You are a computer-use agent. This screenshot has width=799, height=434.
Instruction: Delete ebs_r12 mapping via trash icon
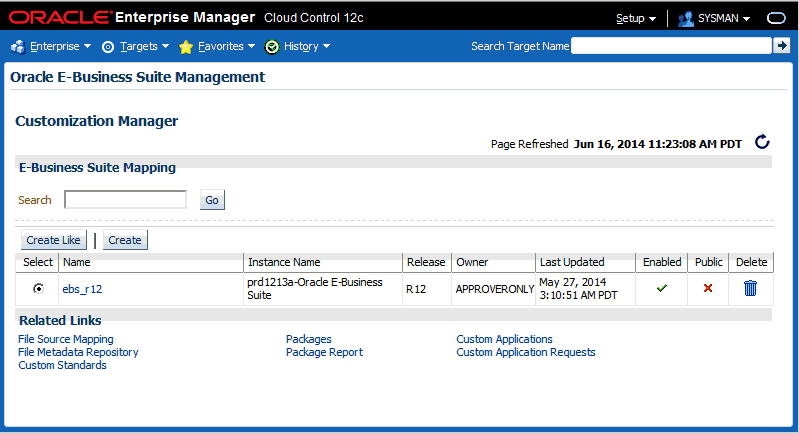[x=750, y=288]
